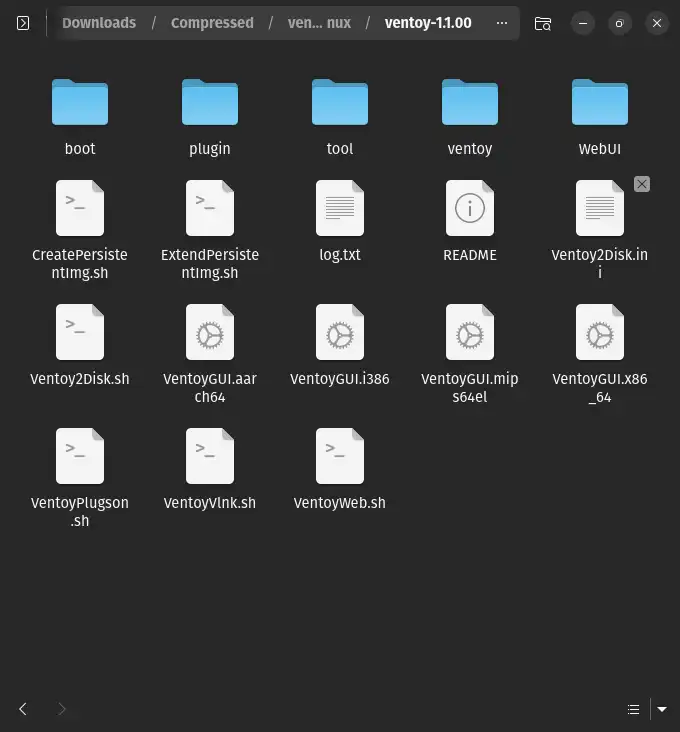Viewport: 680px width, 732px height.
Task: Maximize the file manager window
Action: click(x=619, y=23)
